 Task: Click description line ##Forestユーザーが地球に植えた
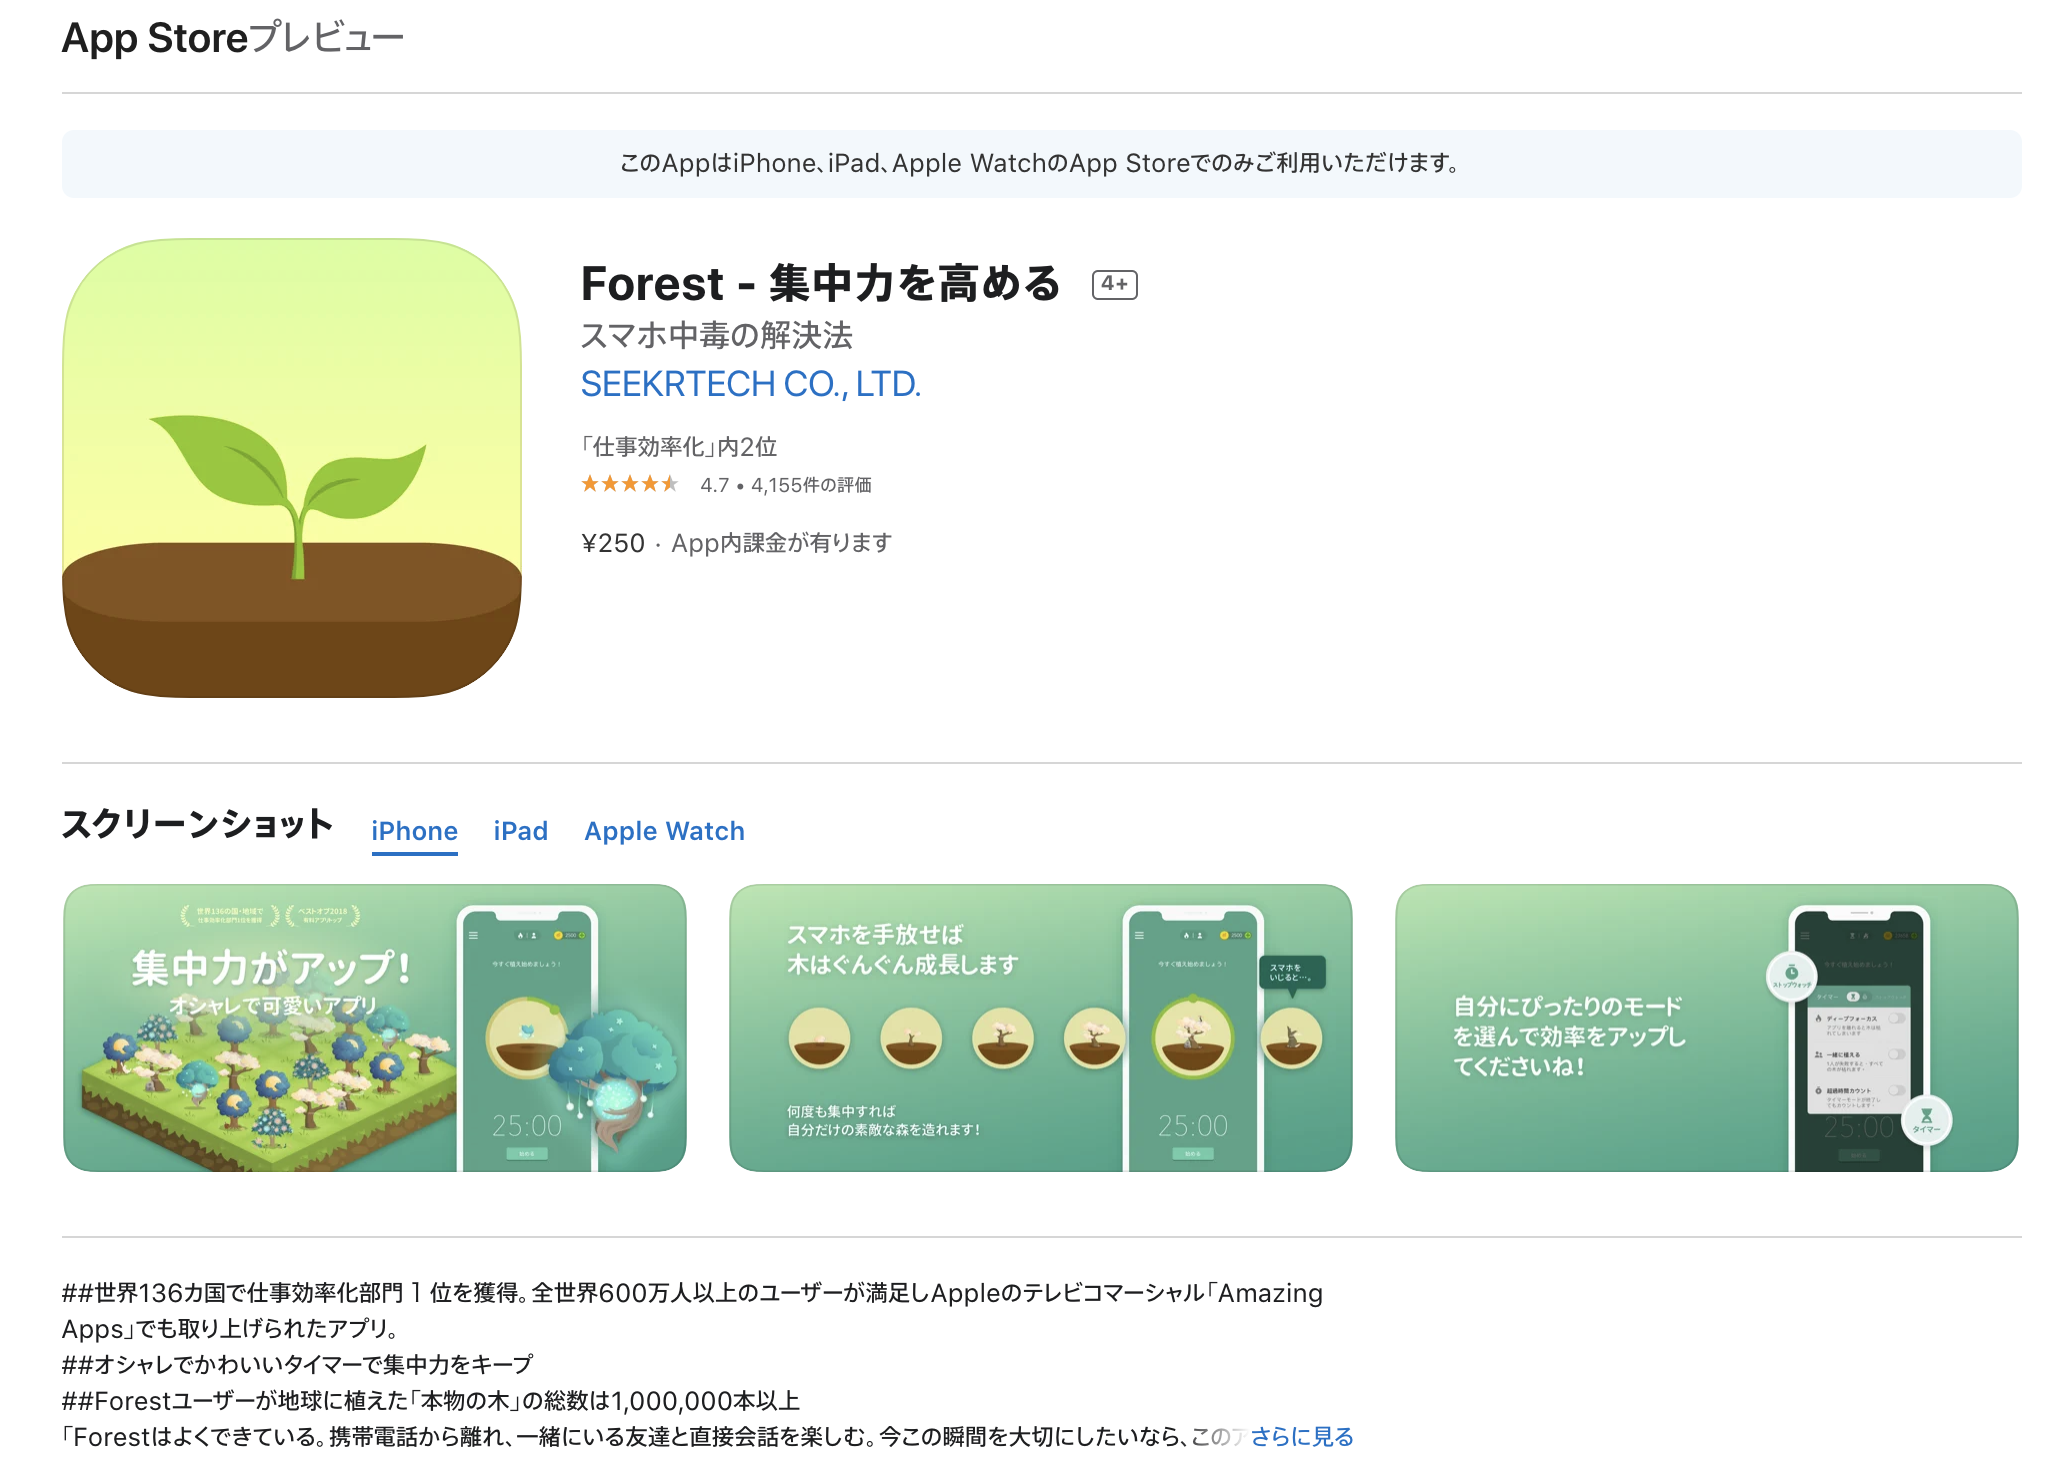(430, 1401)
